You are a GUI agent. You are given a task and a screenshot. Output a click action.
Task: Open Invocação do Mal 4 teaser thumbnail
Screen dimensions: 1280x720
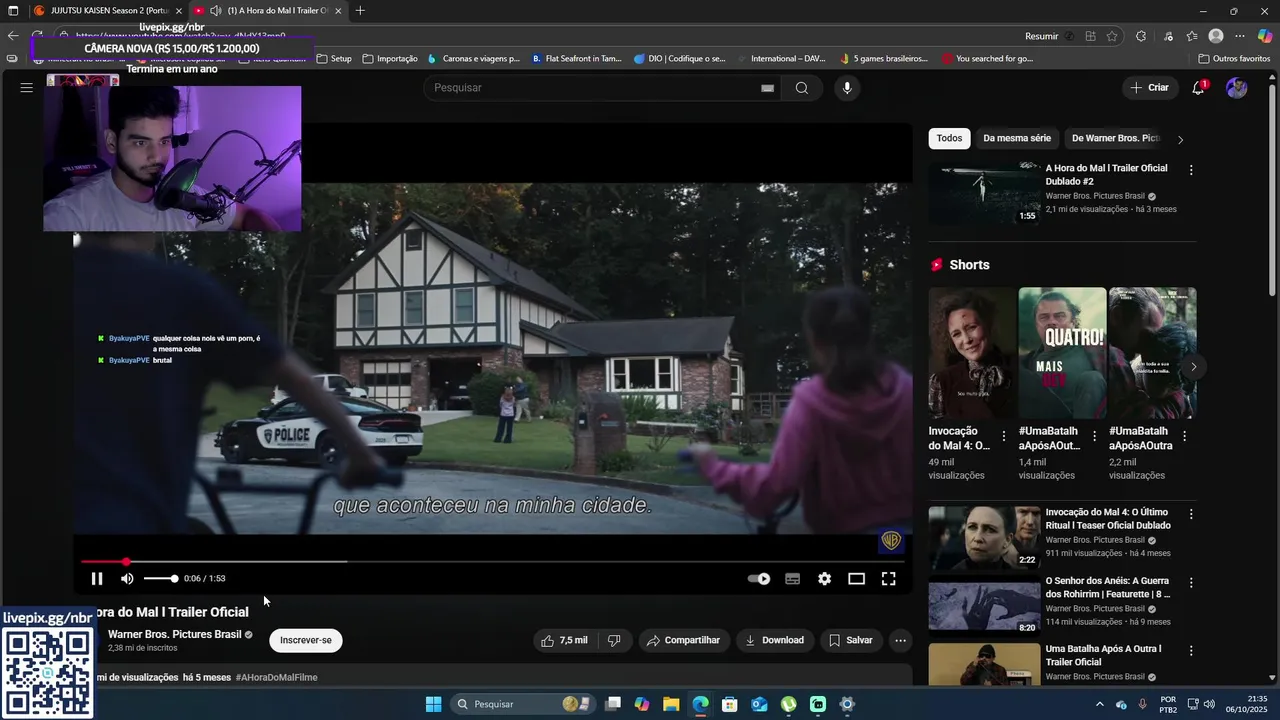click(x=984, y=537)
